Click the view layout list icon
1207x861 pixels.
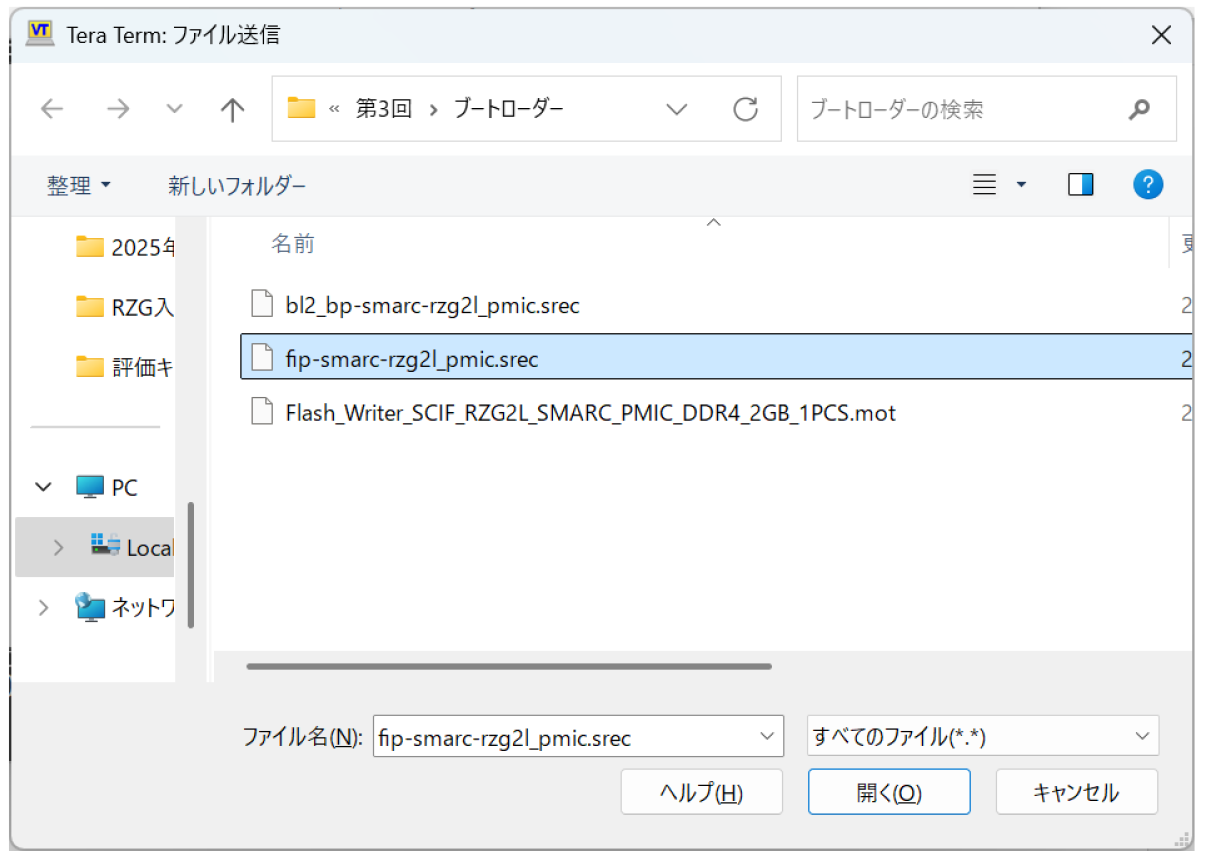(985, 184)
